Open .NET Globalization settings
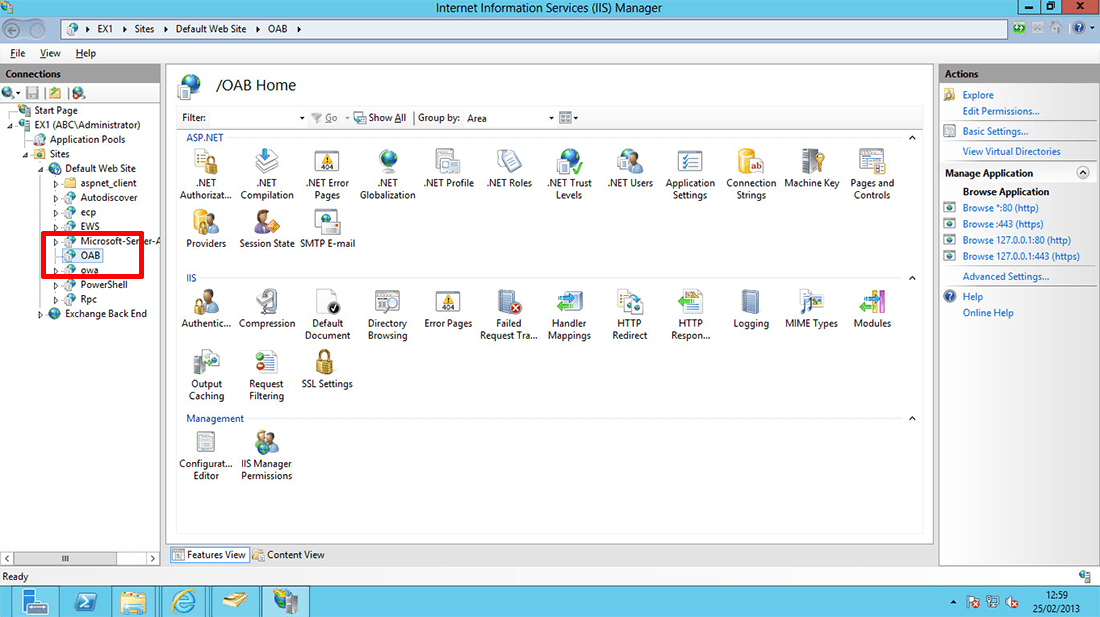Viewport: 1100px width, 617px height. (x=388, y=175)
